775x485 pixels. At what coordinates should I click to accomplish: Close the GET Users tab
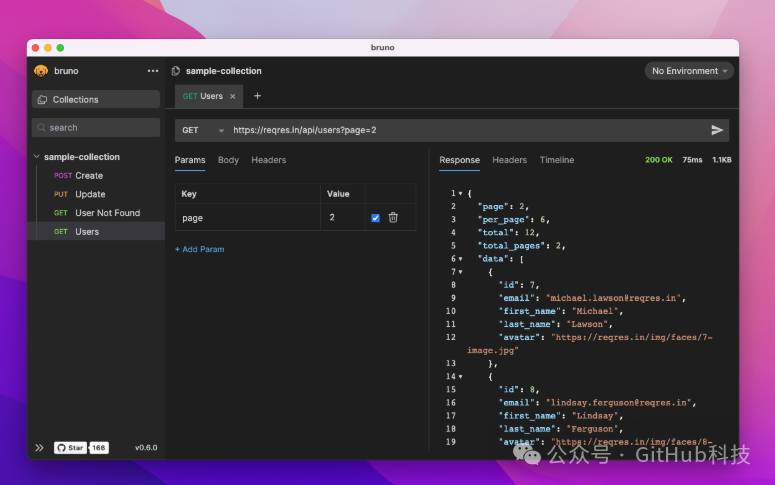click(x=232, y=96)
